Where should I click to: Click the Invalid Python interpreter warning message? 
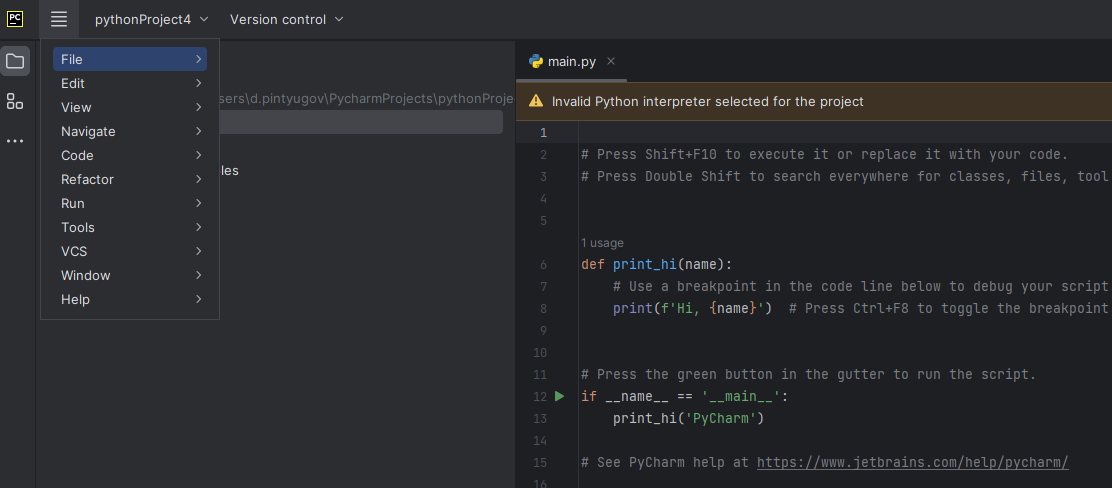[x=707, y=101]
